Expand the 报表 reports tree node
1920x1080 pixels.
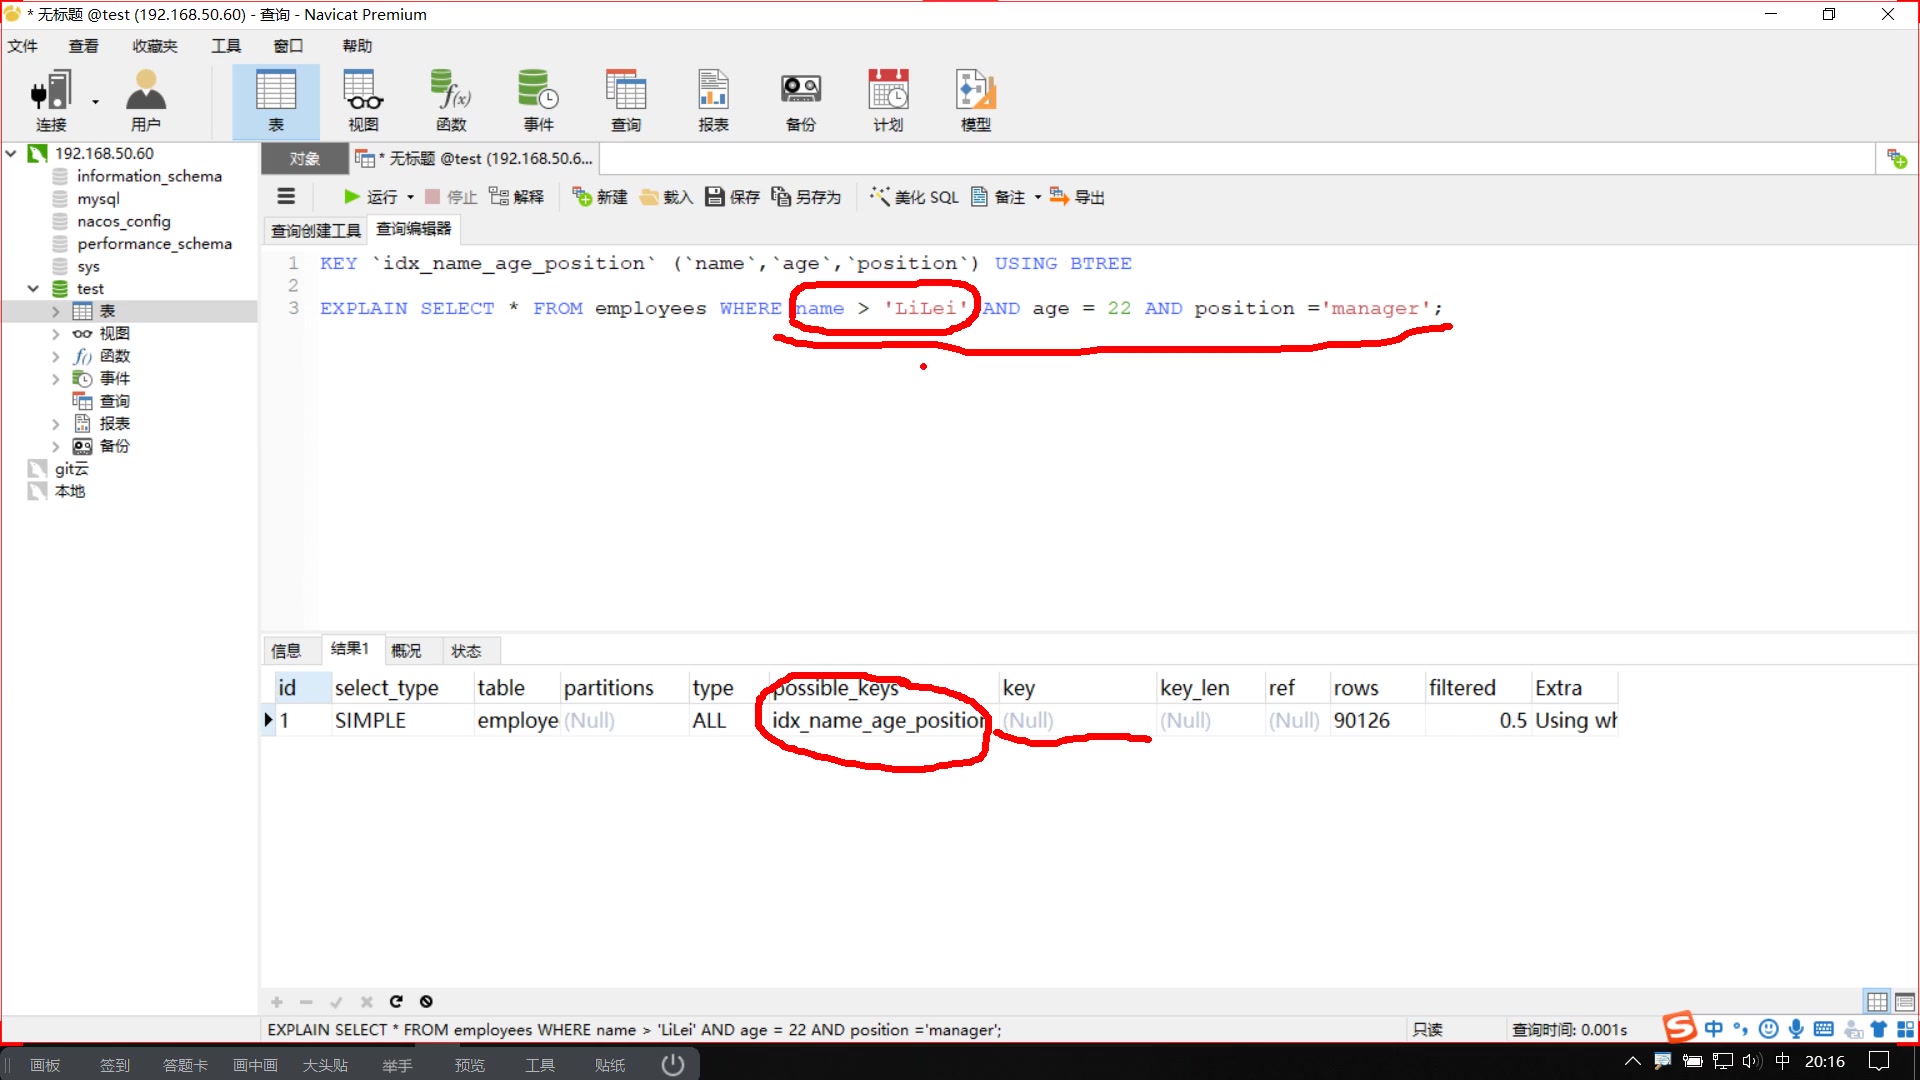pos(56,424)
